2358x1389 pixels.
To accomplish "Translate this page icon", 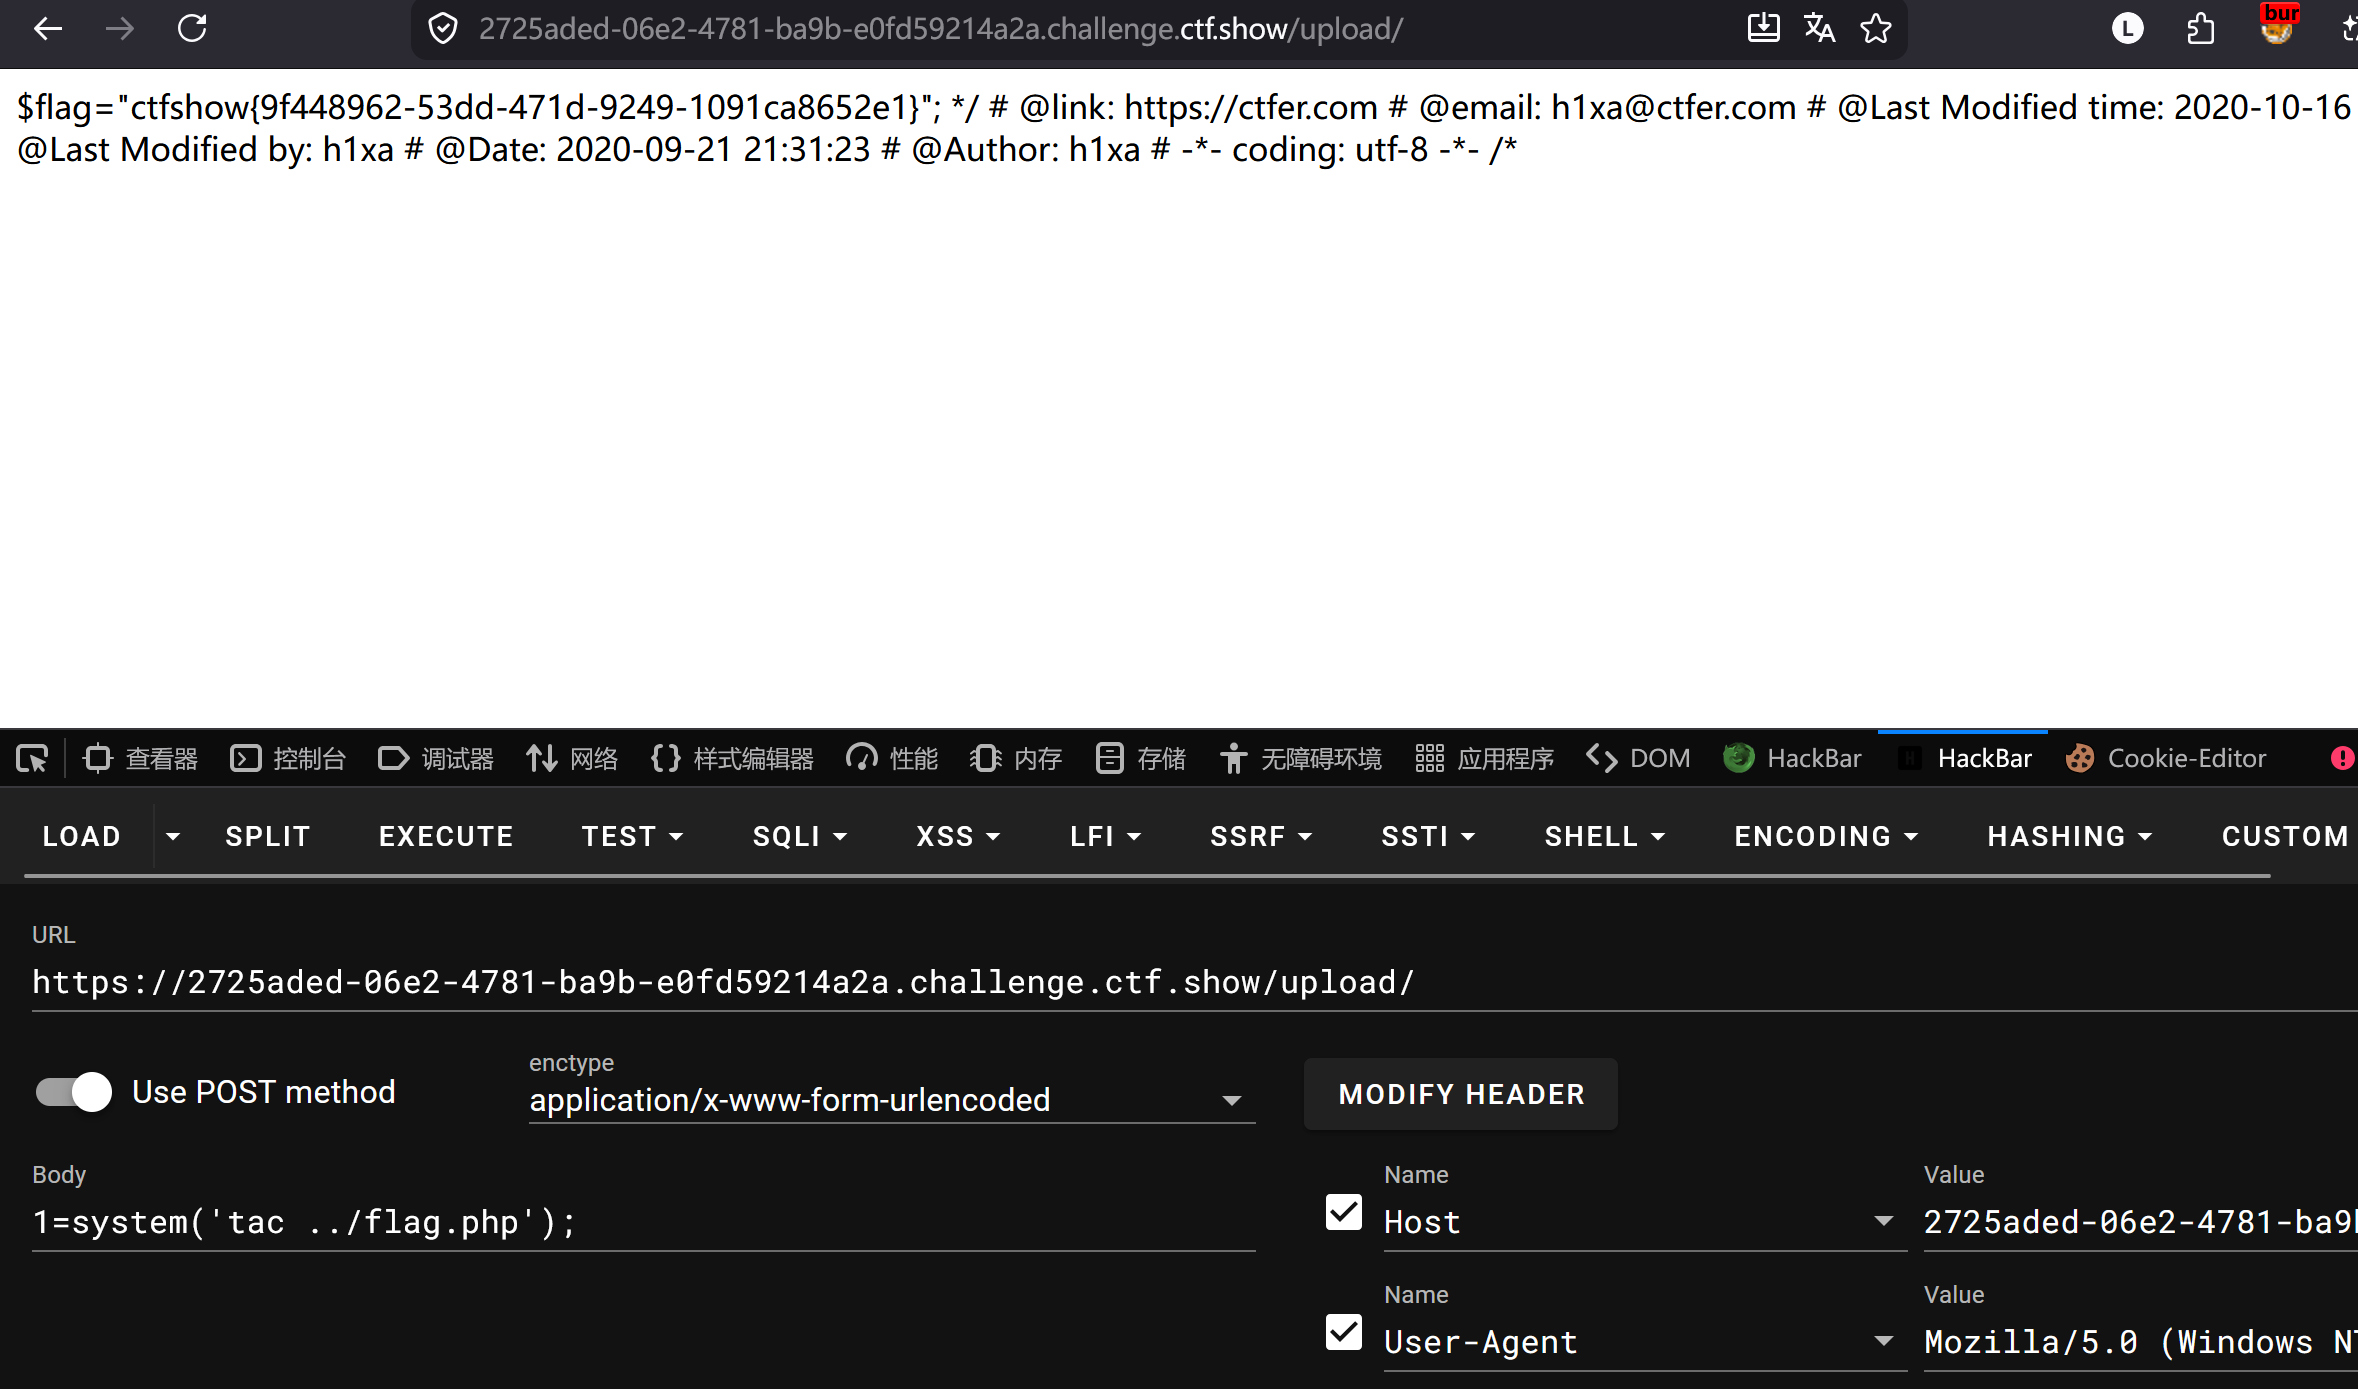I will [x=1819, y=29].
